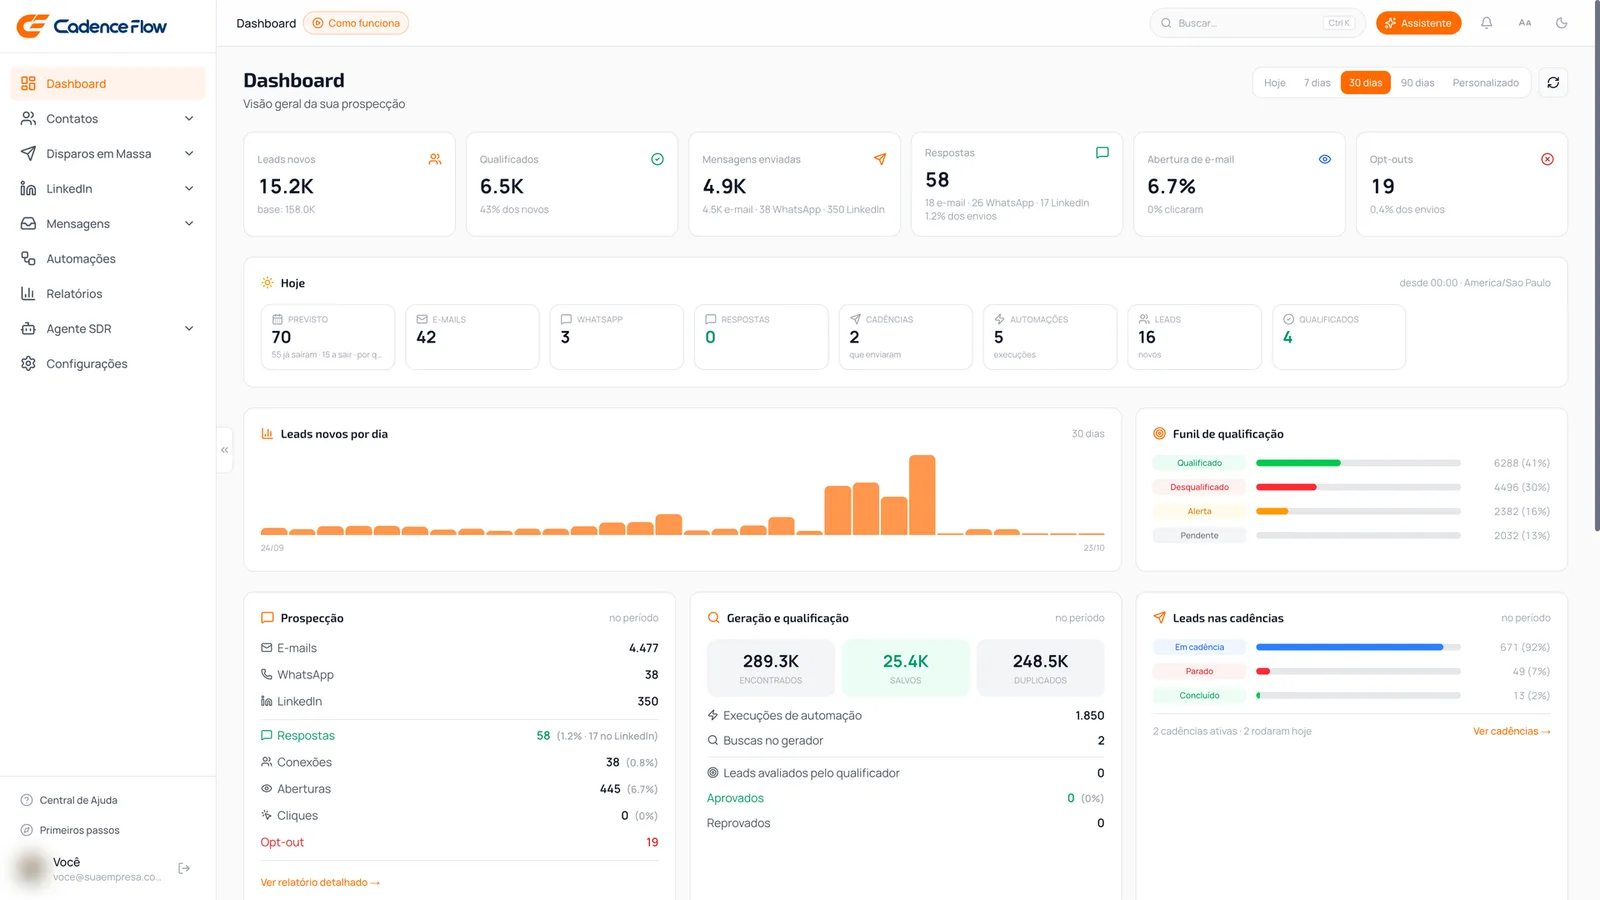Open Primeiros passos link

click(x=70, y=830)
